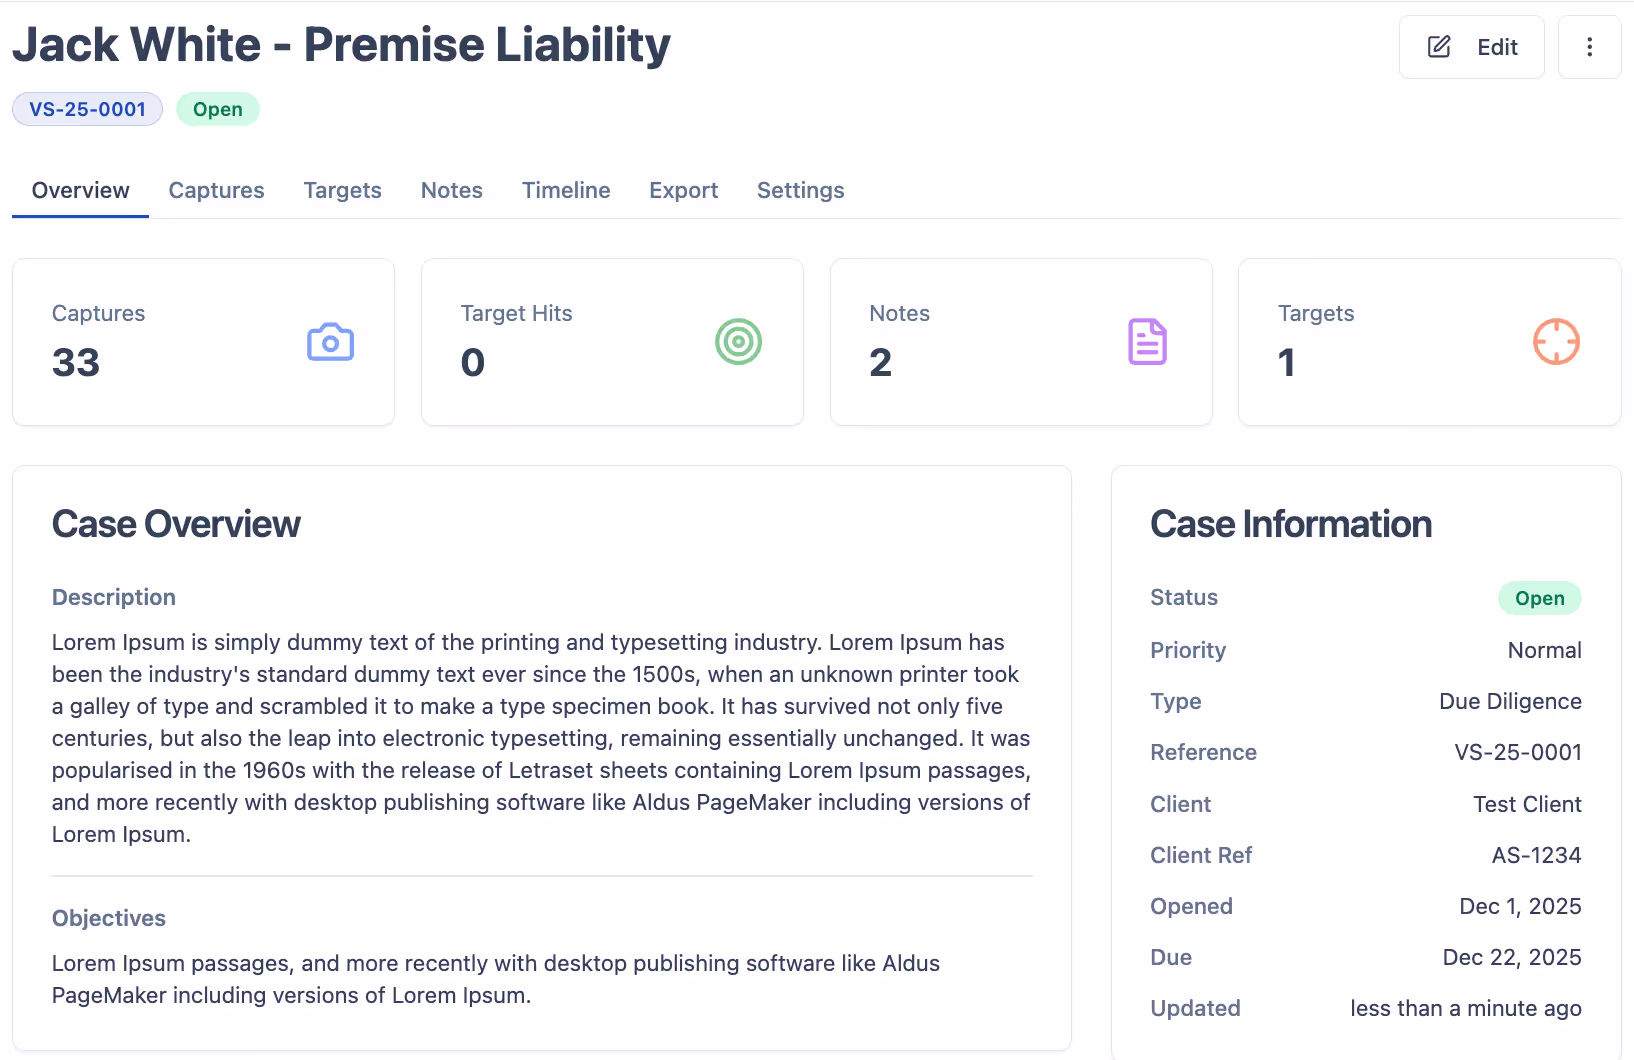This screenshot has width=1634, height=1060.
Task: Click the Open status badge under title
Action: pyautogui.click(x=217, y=109)
